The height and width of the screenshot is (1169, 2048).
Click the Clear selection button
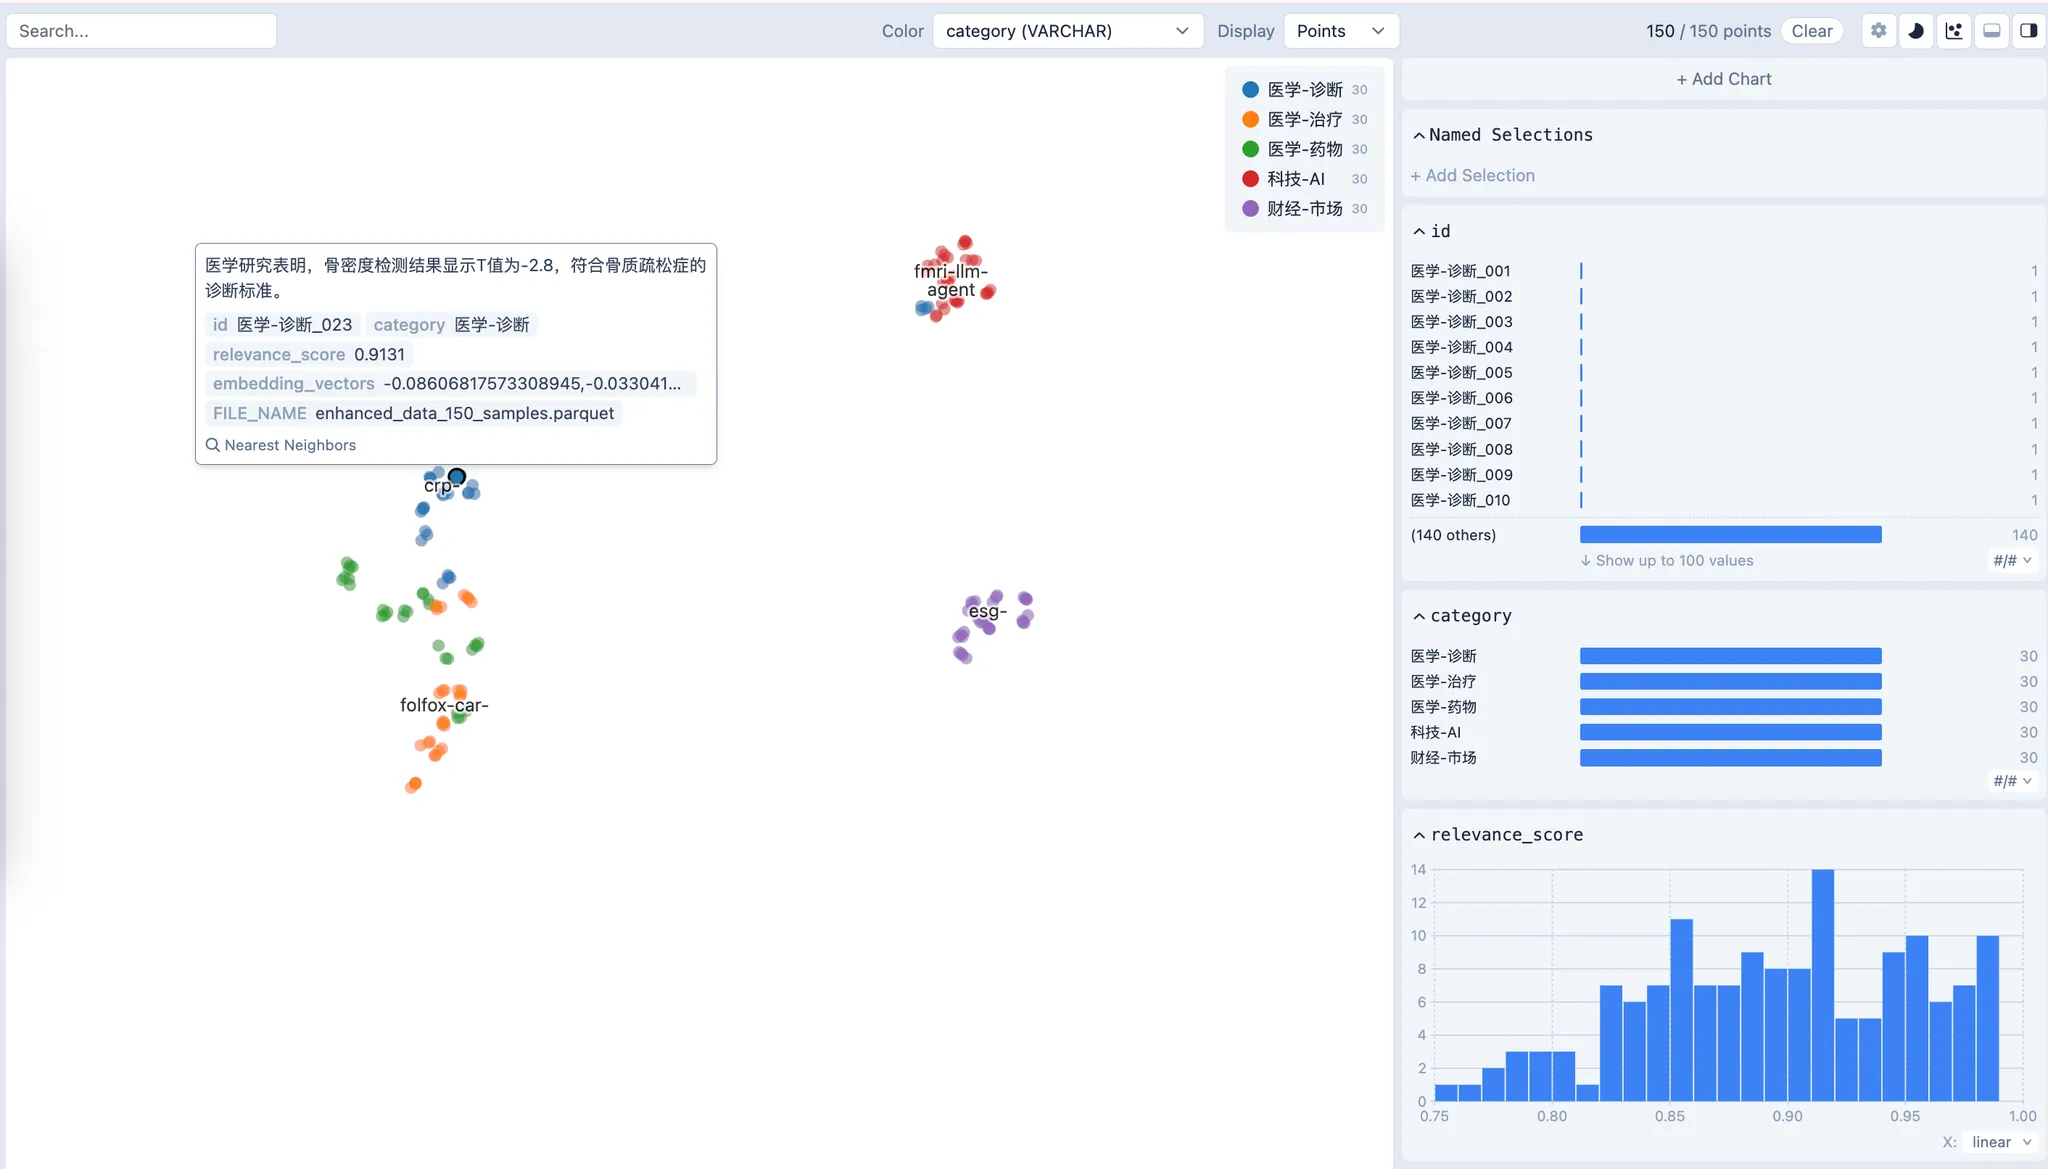(1811, 31)
